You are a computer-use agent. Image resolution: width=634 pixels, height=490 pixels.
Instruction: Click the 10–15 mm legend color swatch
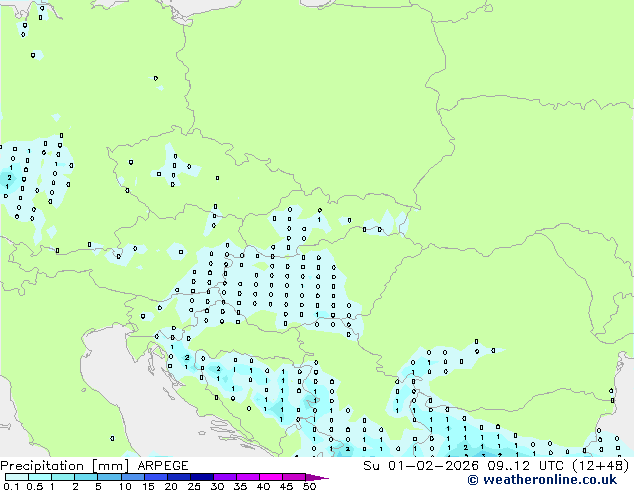click(x=132, y=477)
